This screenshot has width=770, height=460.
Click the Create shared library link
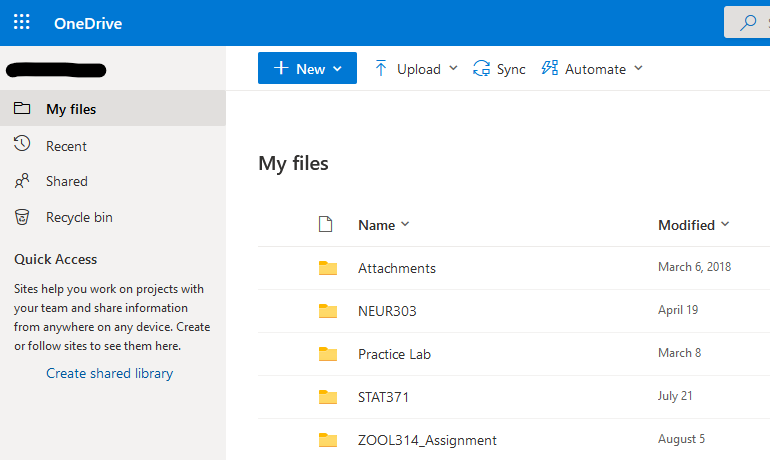click(x=109, y=373)
